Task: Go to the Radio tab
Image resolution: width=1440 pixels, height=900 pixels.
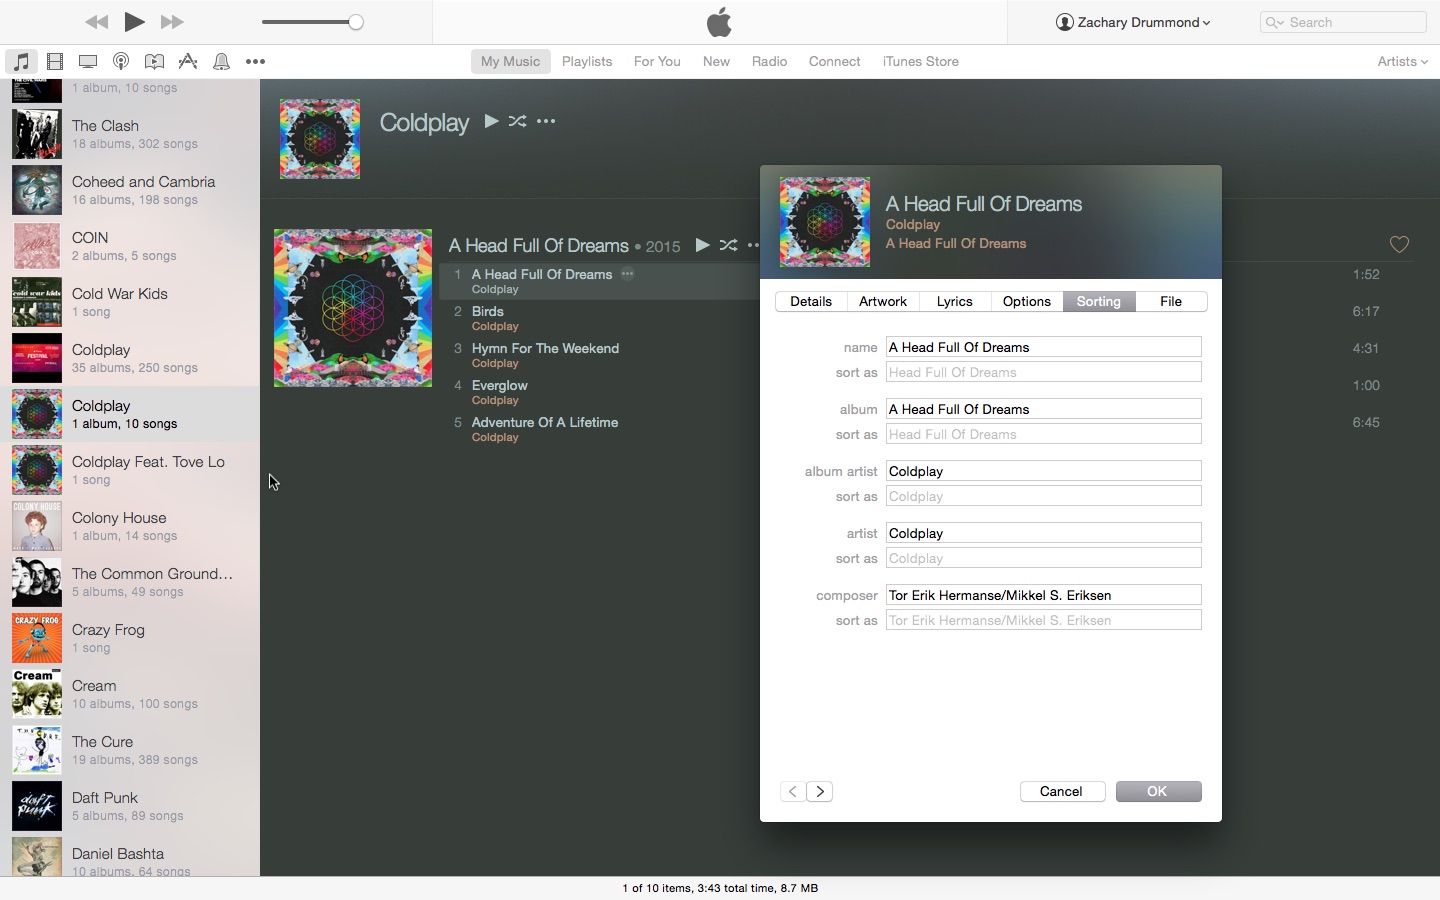Action: (769, 61)
